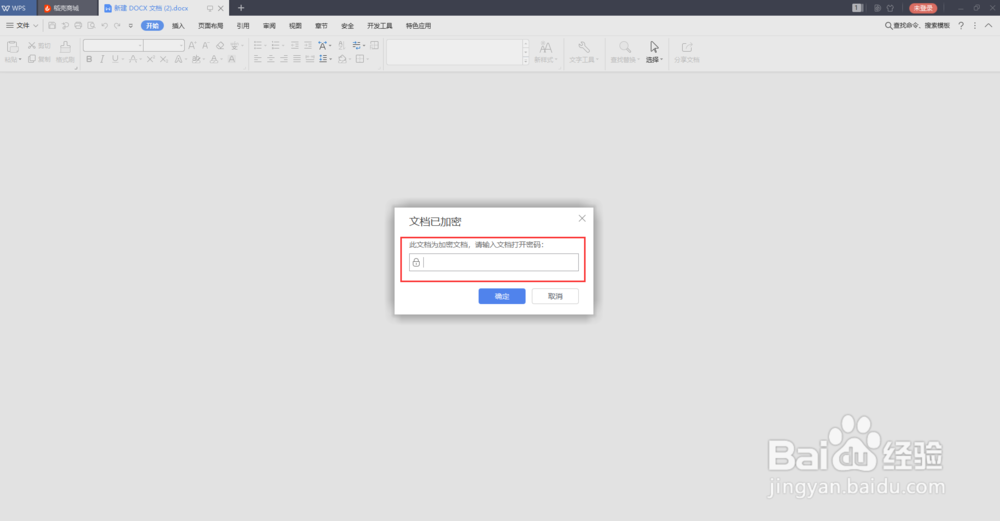Toggle subscript X₂ formatting
1000x521 pixels.
[x=164, y=59]
